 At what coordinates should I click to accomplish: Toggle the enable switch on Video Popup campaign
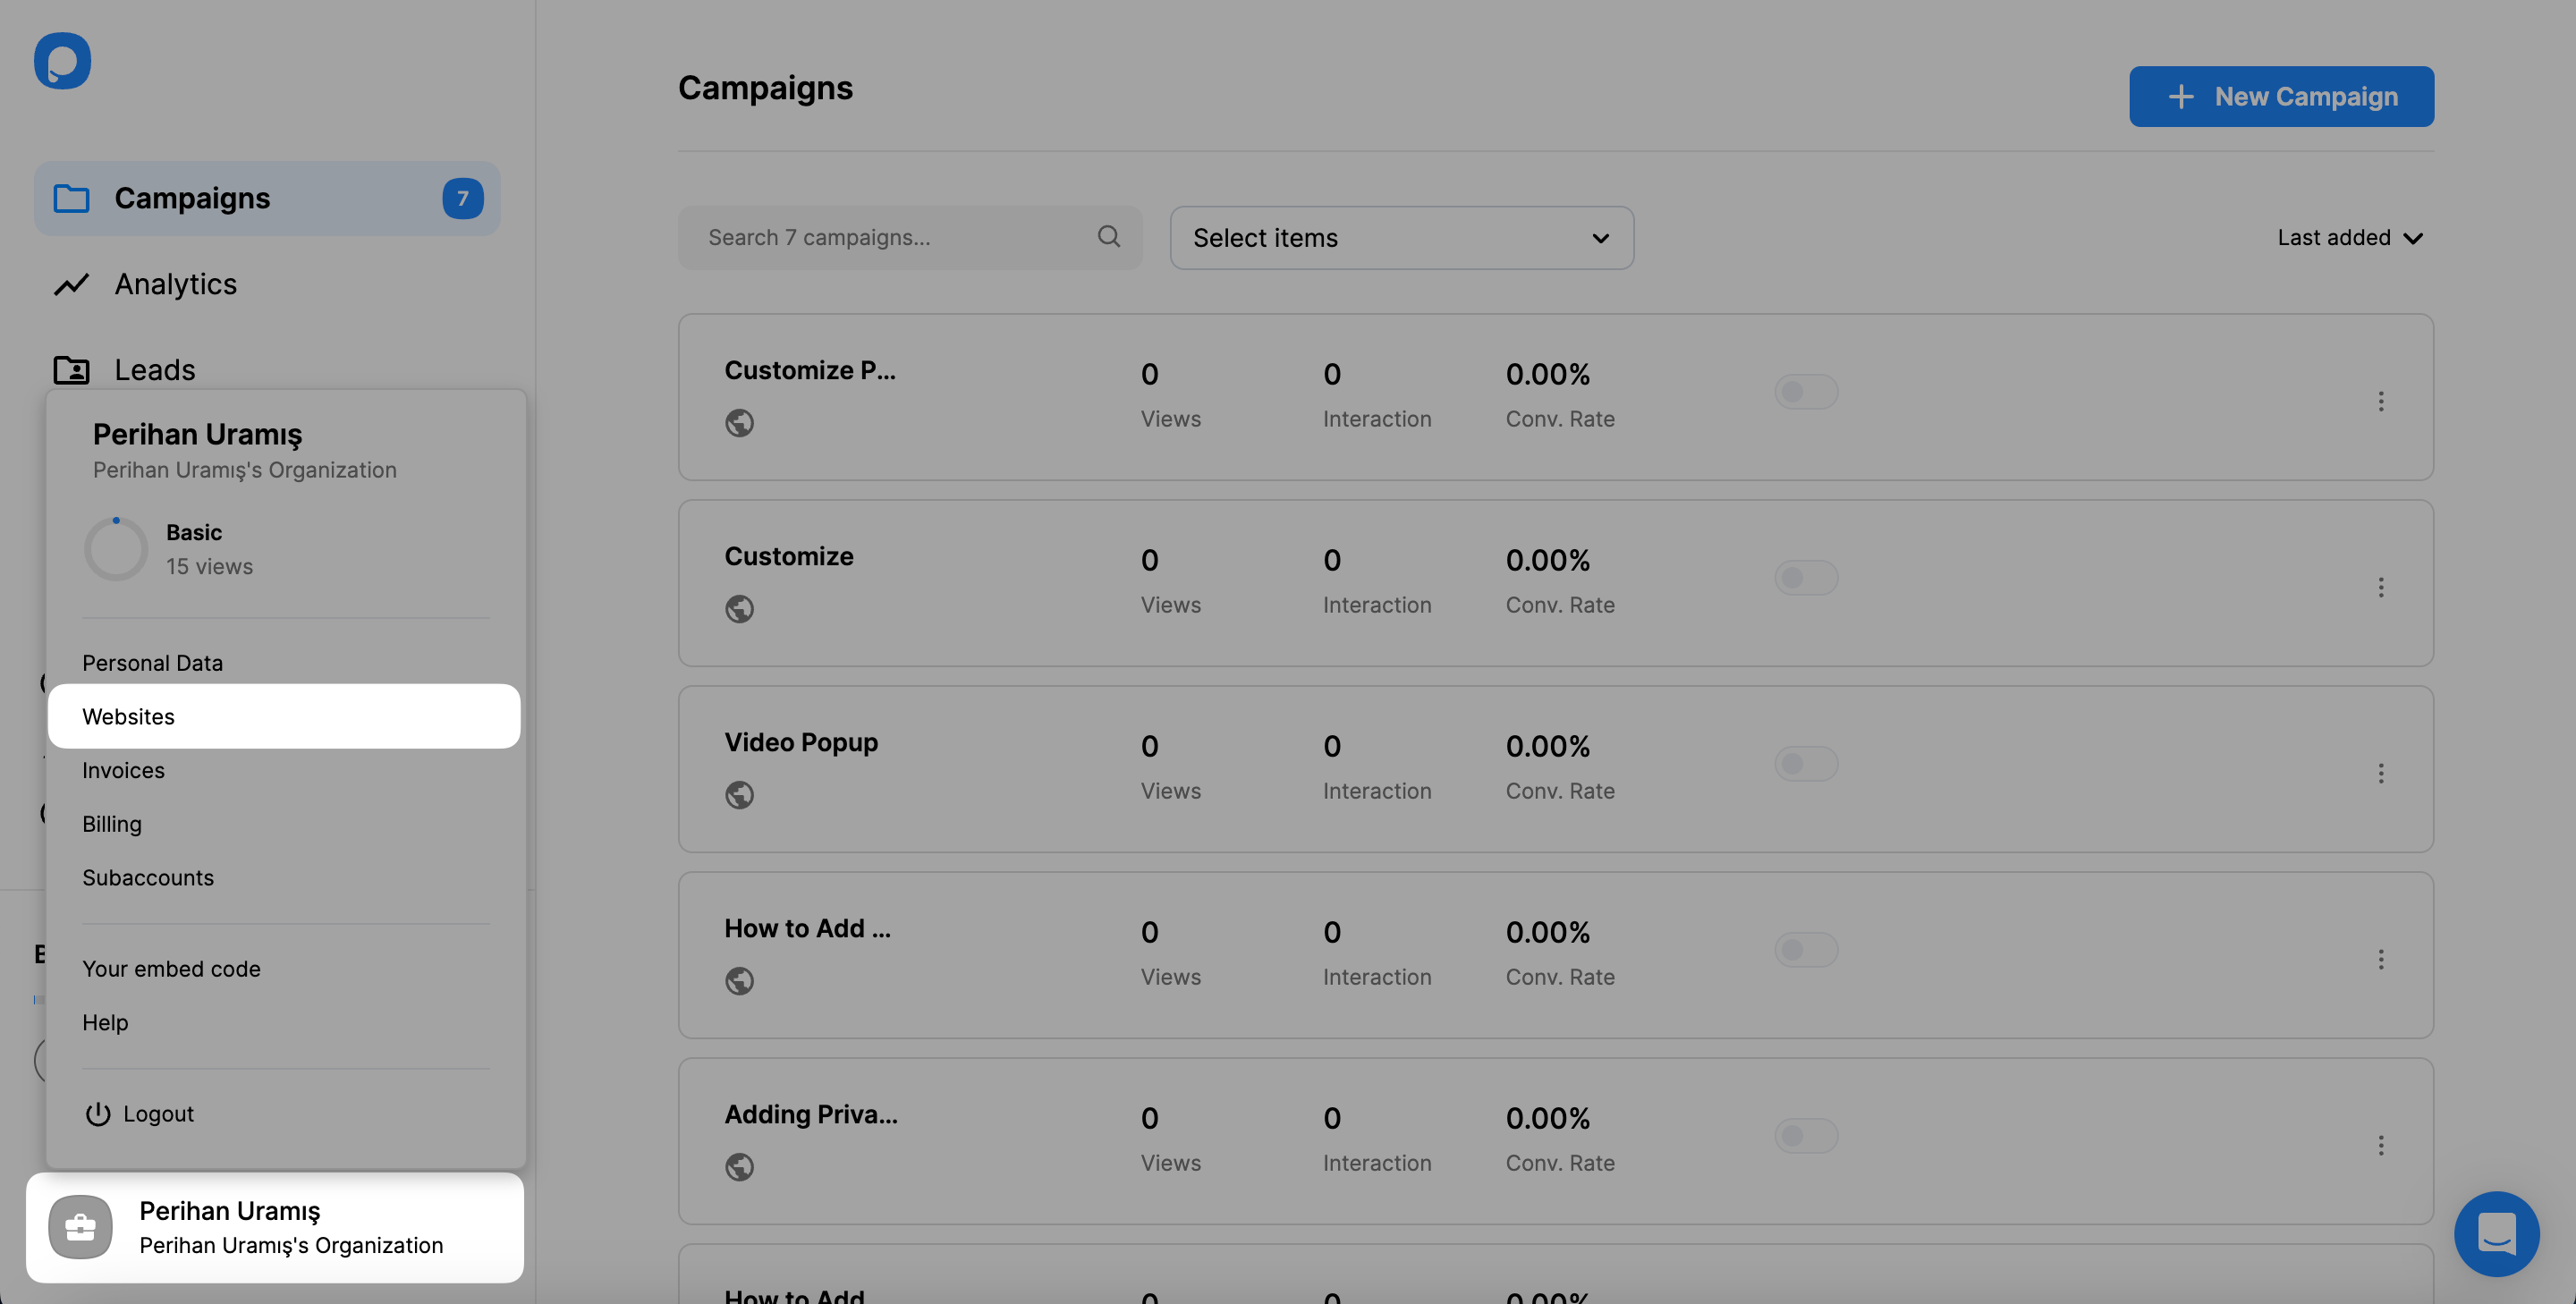click(x=1806, y=765)
